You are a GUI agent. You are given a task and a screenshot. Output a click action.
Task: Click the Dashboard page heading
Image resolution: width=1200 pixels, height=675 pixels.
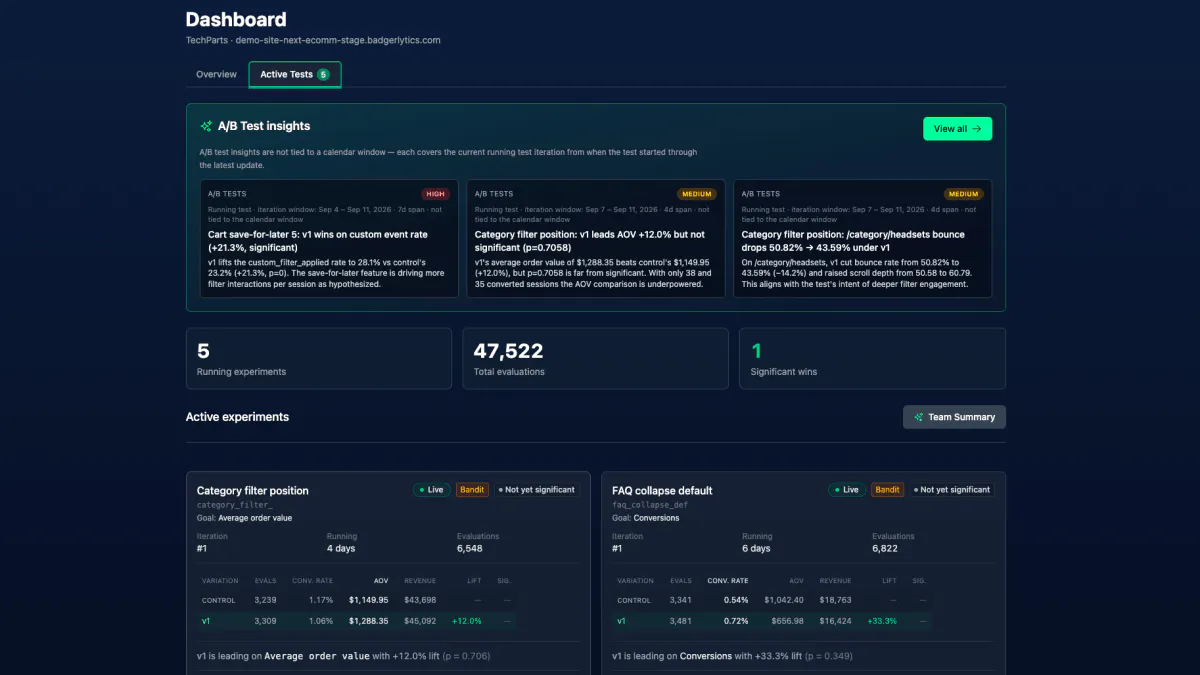pos(236,20)
